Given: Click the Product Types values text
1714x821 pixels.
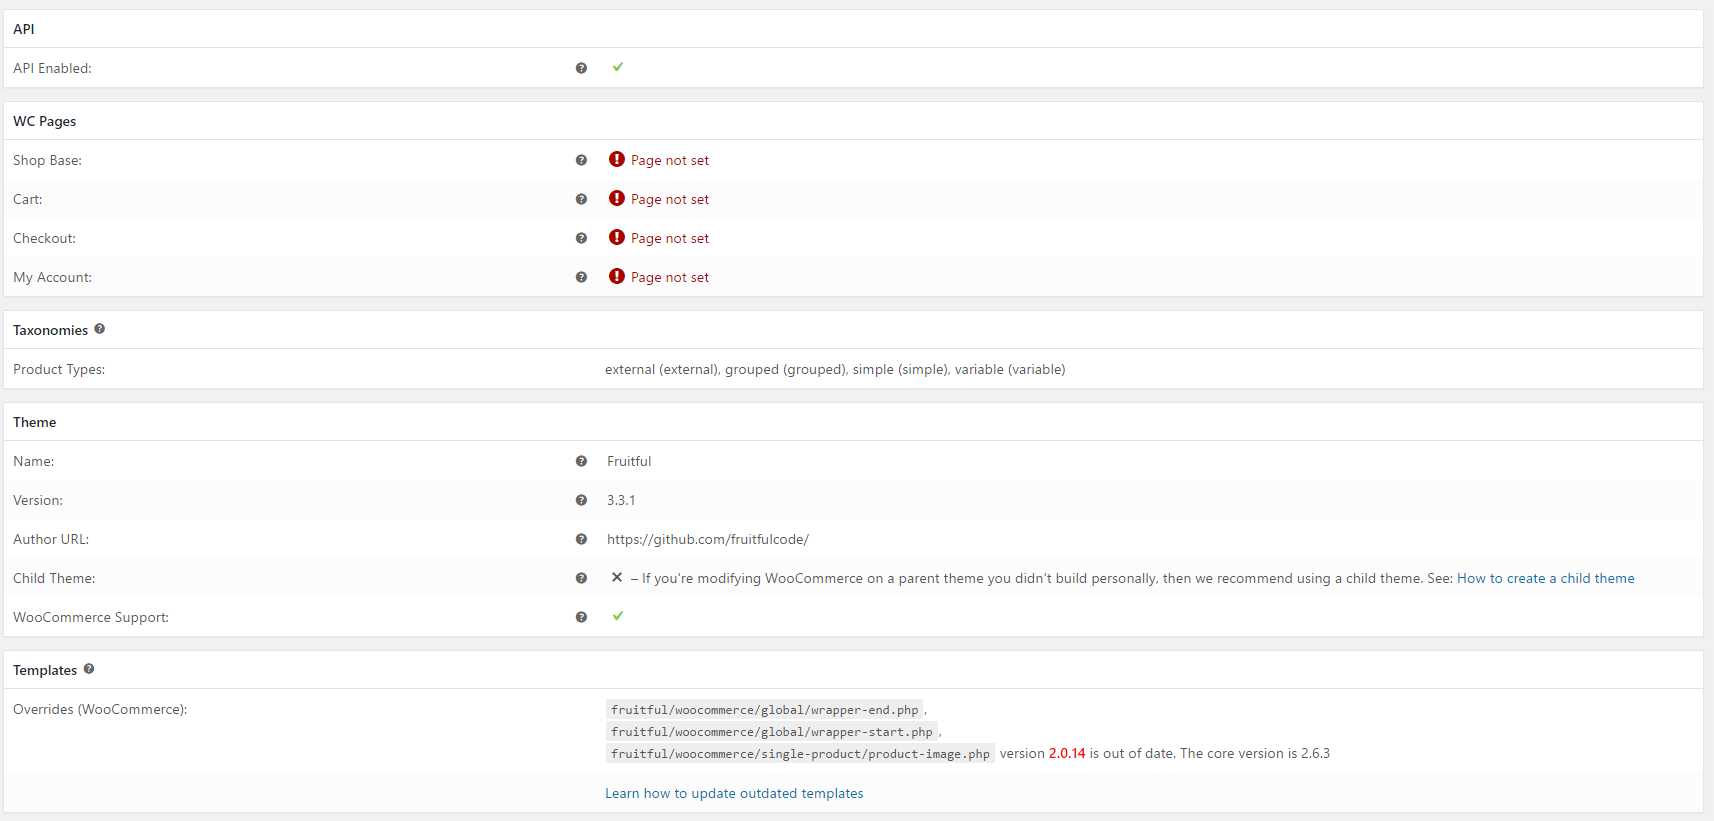Looking at the screenshot, I should point(835,369).
